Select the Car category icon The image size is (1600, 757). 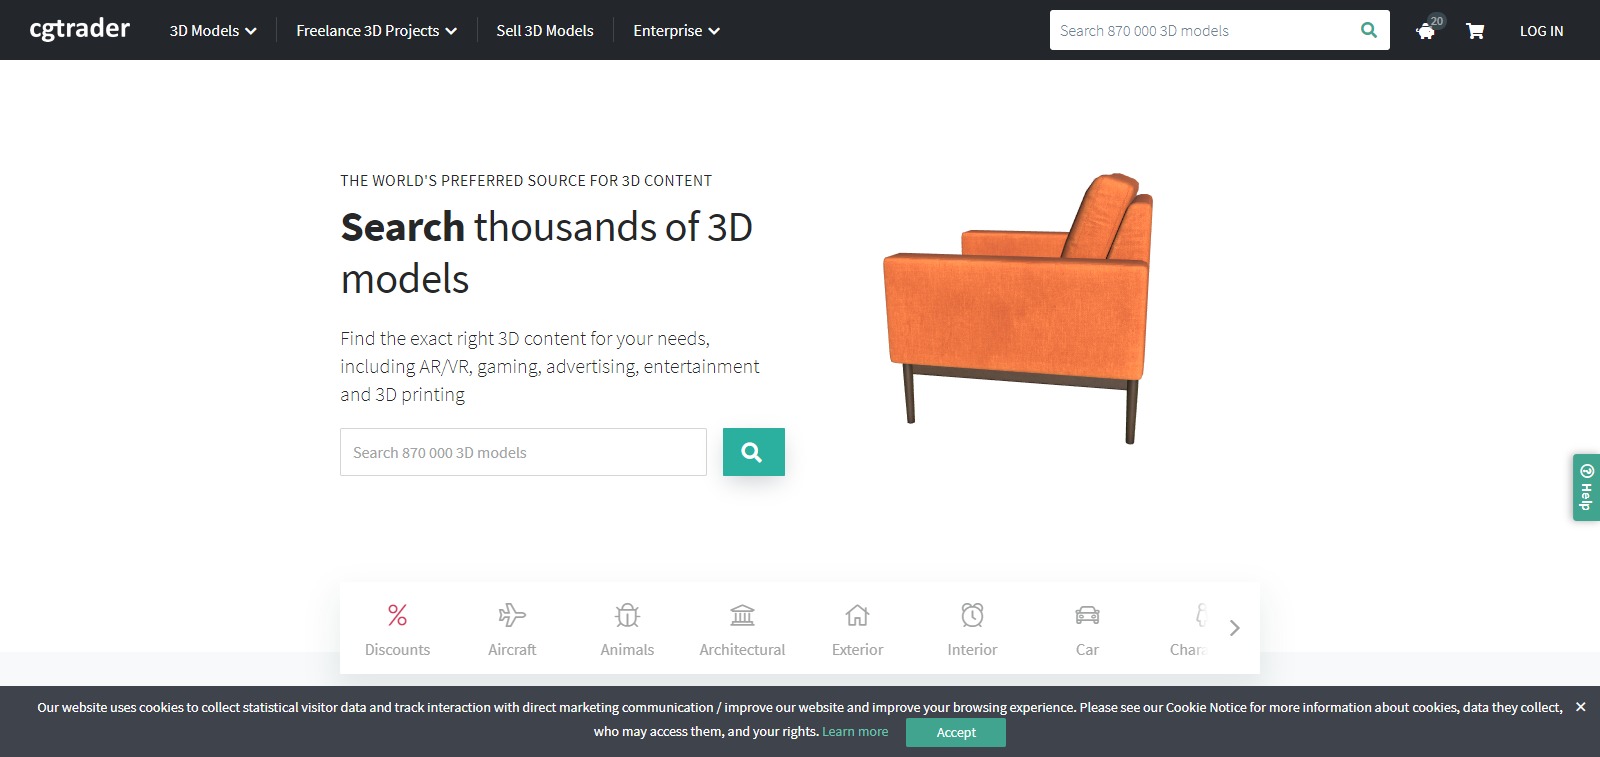coord(1087,615)
